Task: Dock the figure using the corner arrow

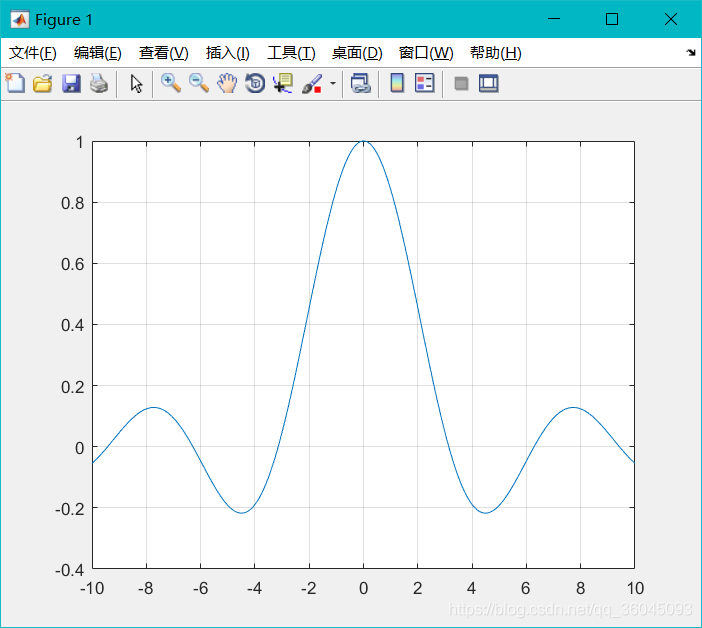Action: (x=690, y=53)
